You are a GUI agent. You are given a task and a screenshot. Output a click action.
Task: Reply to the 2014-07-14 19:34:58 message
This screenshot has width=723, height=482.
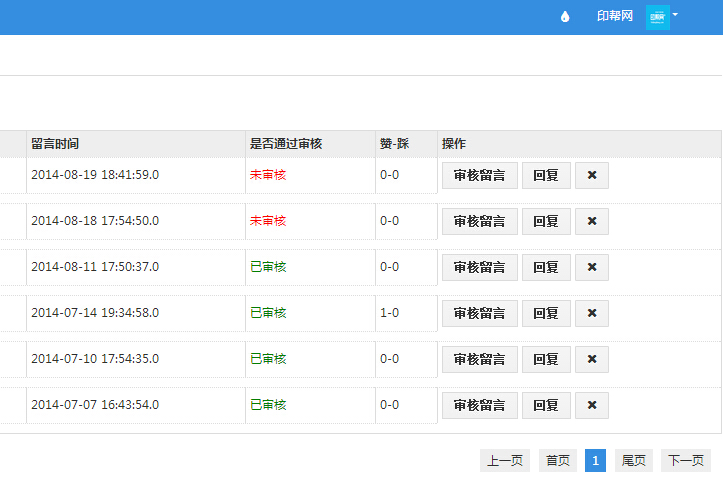click(546, 313)
